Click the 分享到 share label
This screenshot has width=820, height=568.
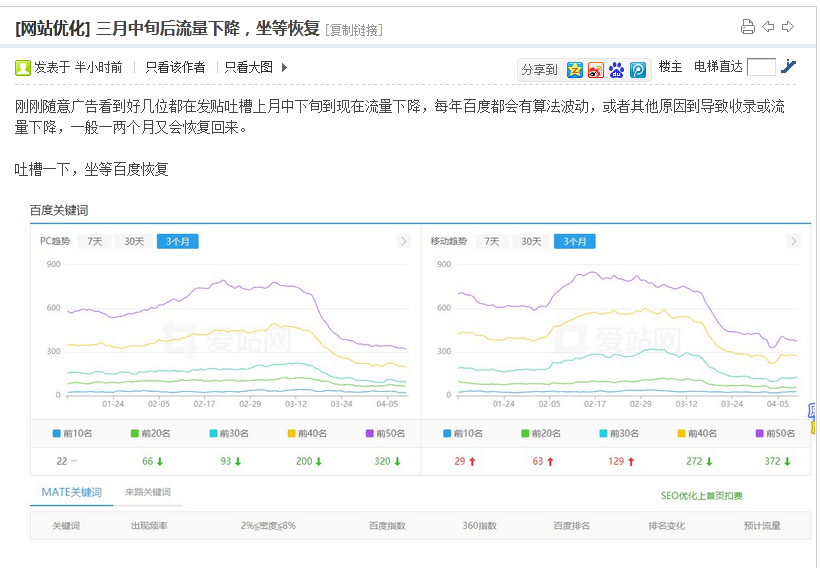[539, 70]
